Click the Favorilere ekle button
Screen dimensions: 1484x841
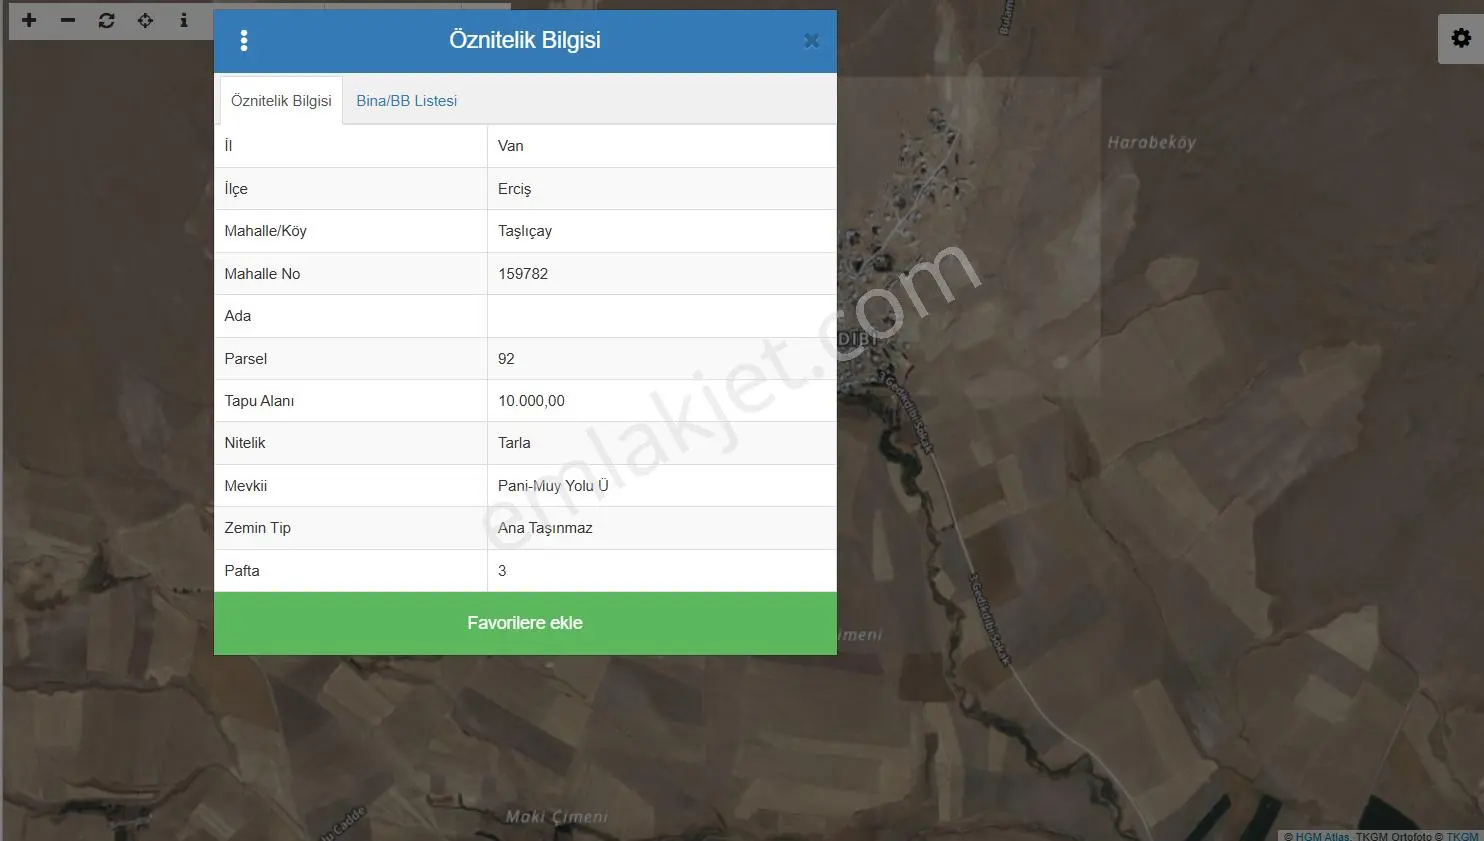[x=525, y=623]
